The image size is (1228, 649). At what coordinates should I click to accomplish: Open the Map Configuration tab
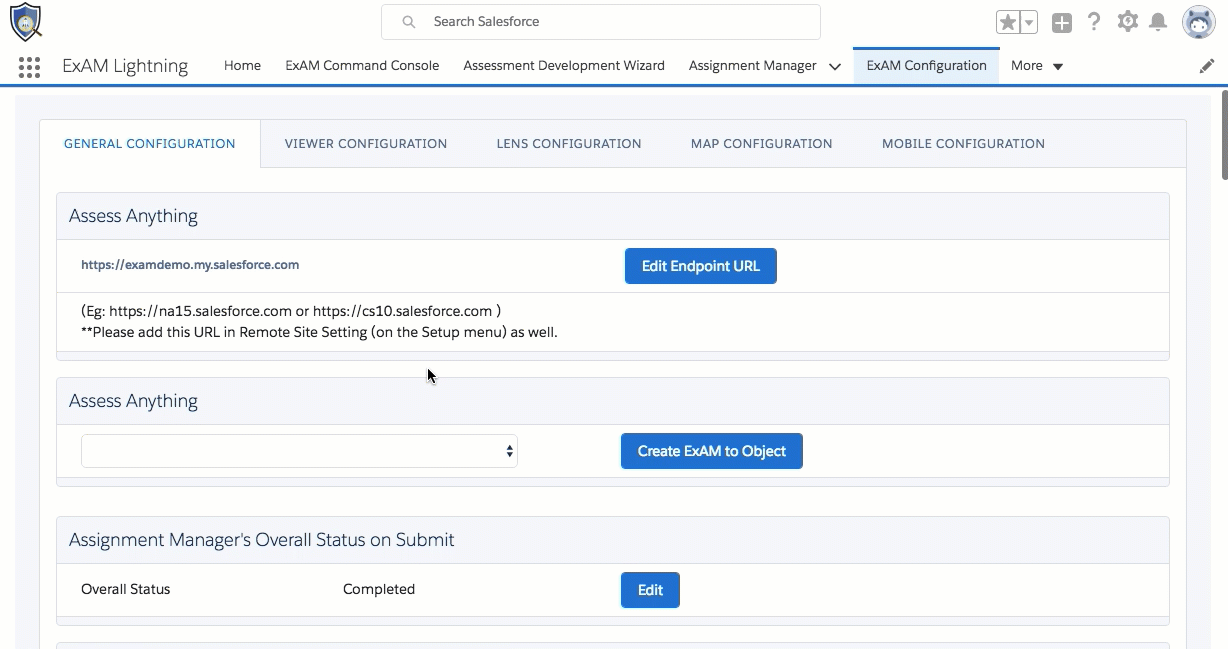[x=761, y=143]
